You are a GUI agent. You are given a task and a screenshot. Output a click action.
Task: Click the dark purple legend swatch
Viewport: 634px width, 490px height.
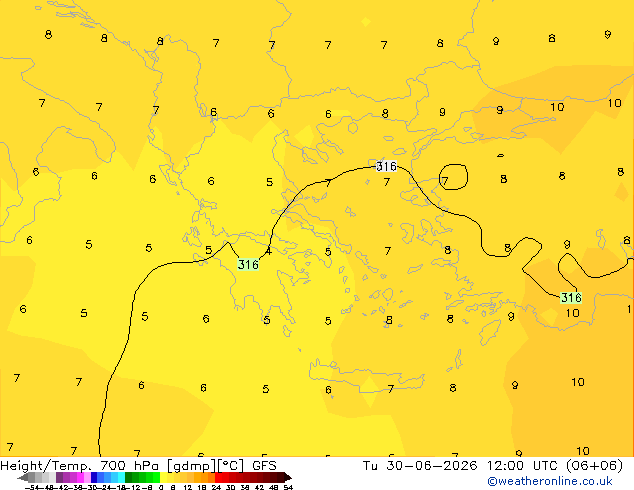point(59,478)
